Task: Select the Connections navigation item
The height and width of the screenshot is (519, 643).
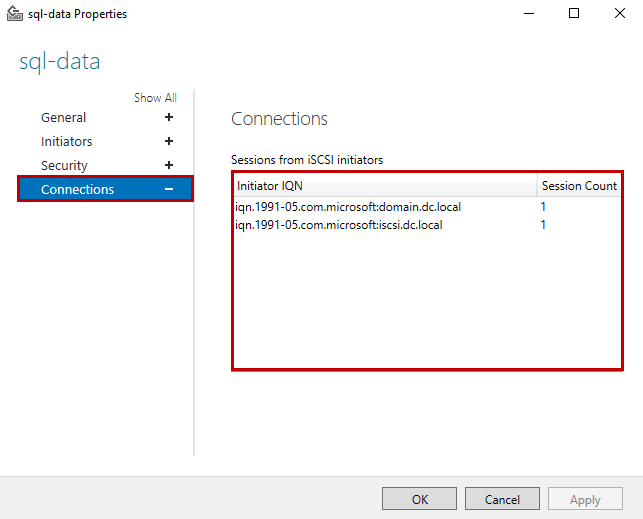Action: [x=77, y=189]
